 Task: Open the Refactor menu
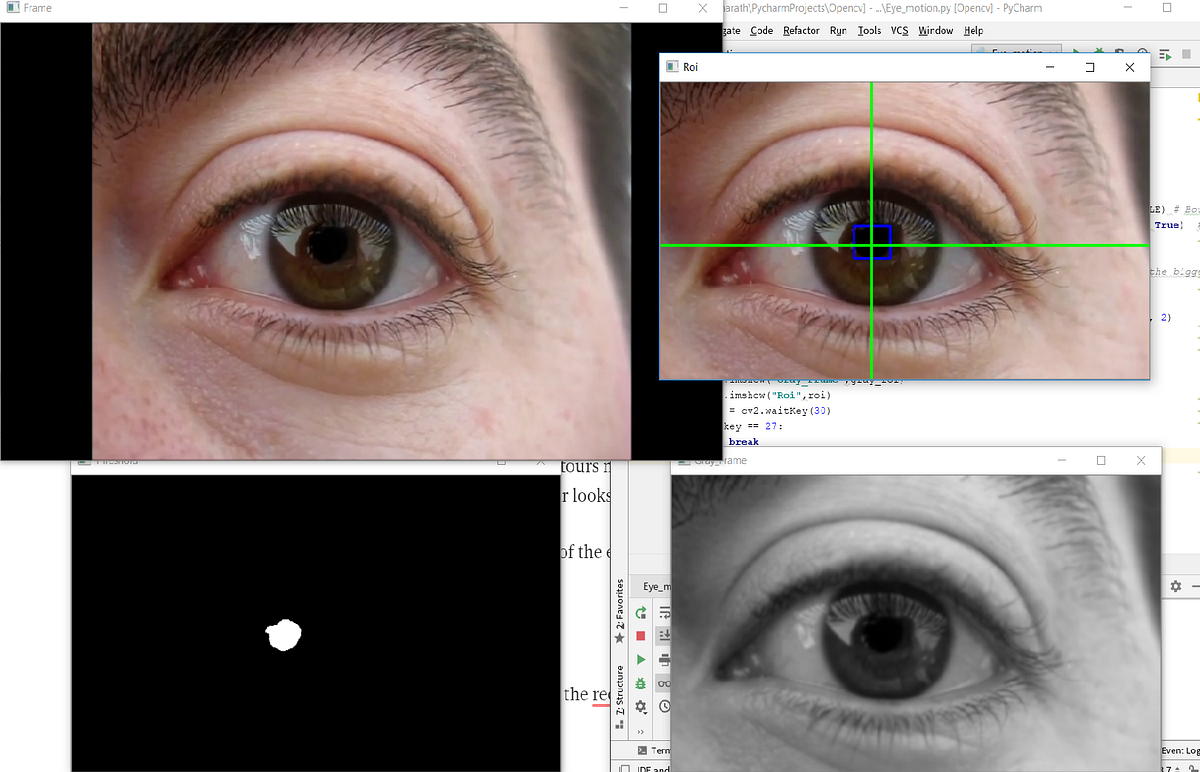click(800, 30)
